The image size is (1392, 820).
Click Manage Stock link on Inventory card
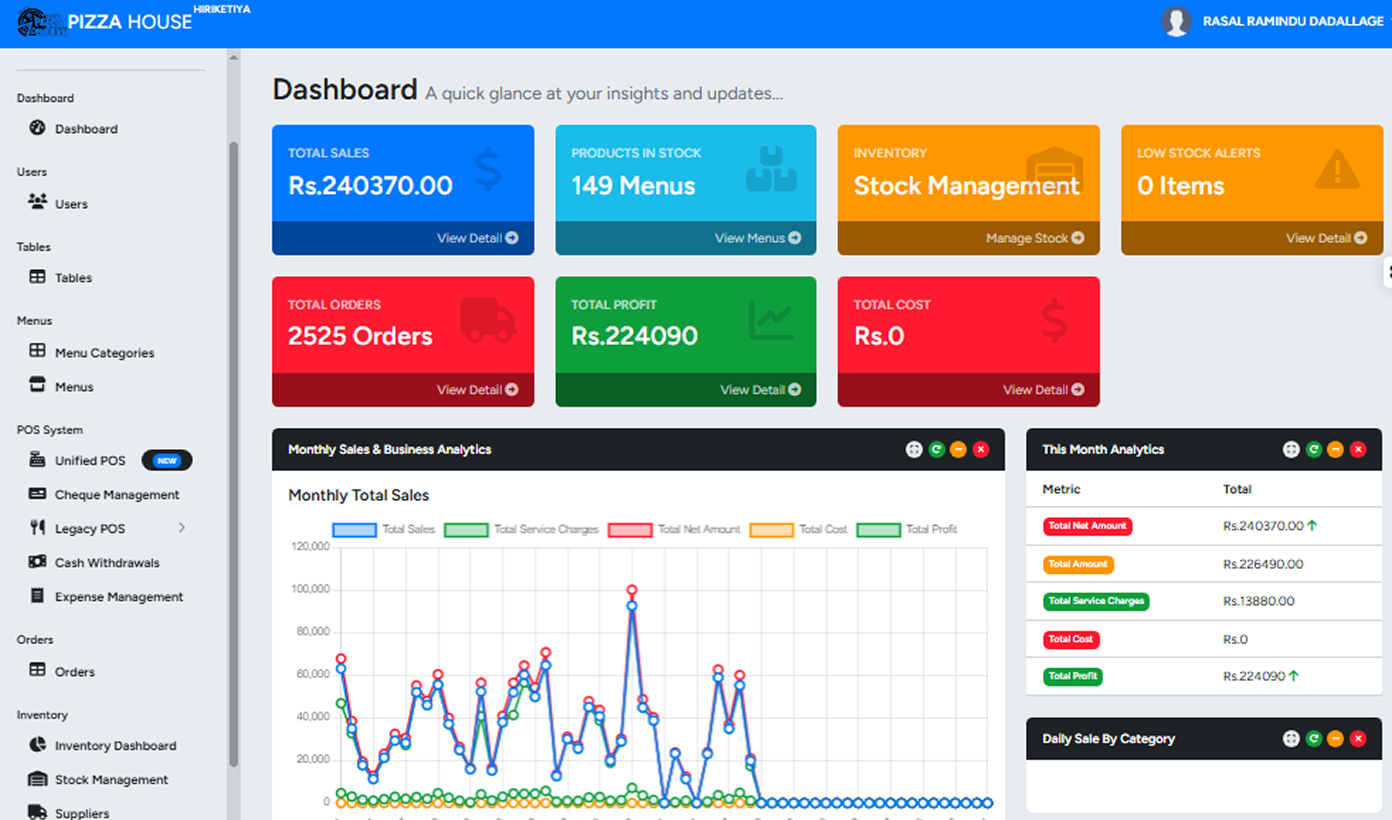pyautogui.click(x=1034, y=238)
